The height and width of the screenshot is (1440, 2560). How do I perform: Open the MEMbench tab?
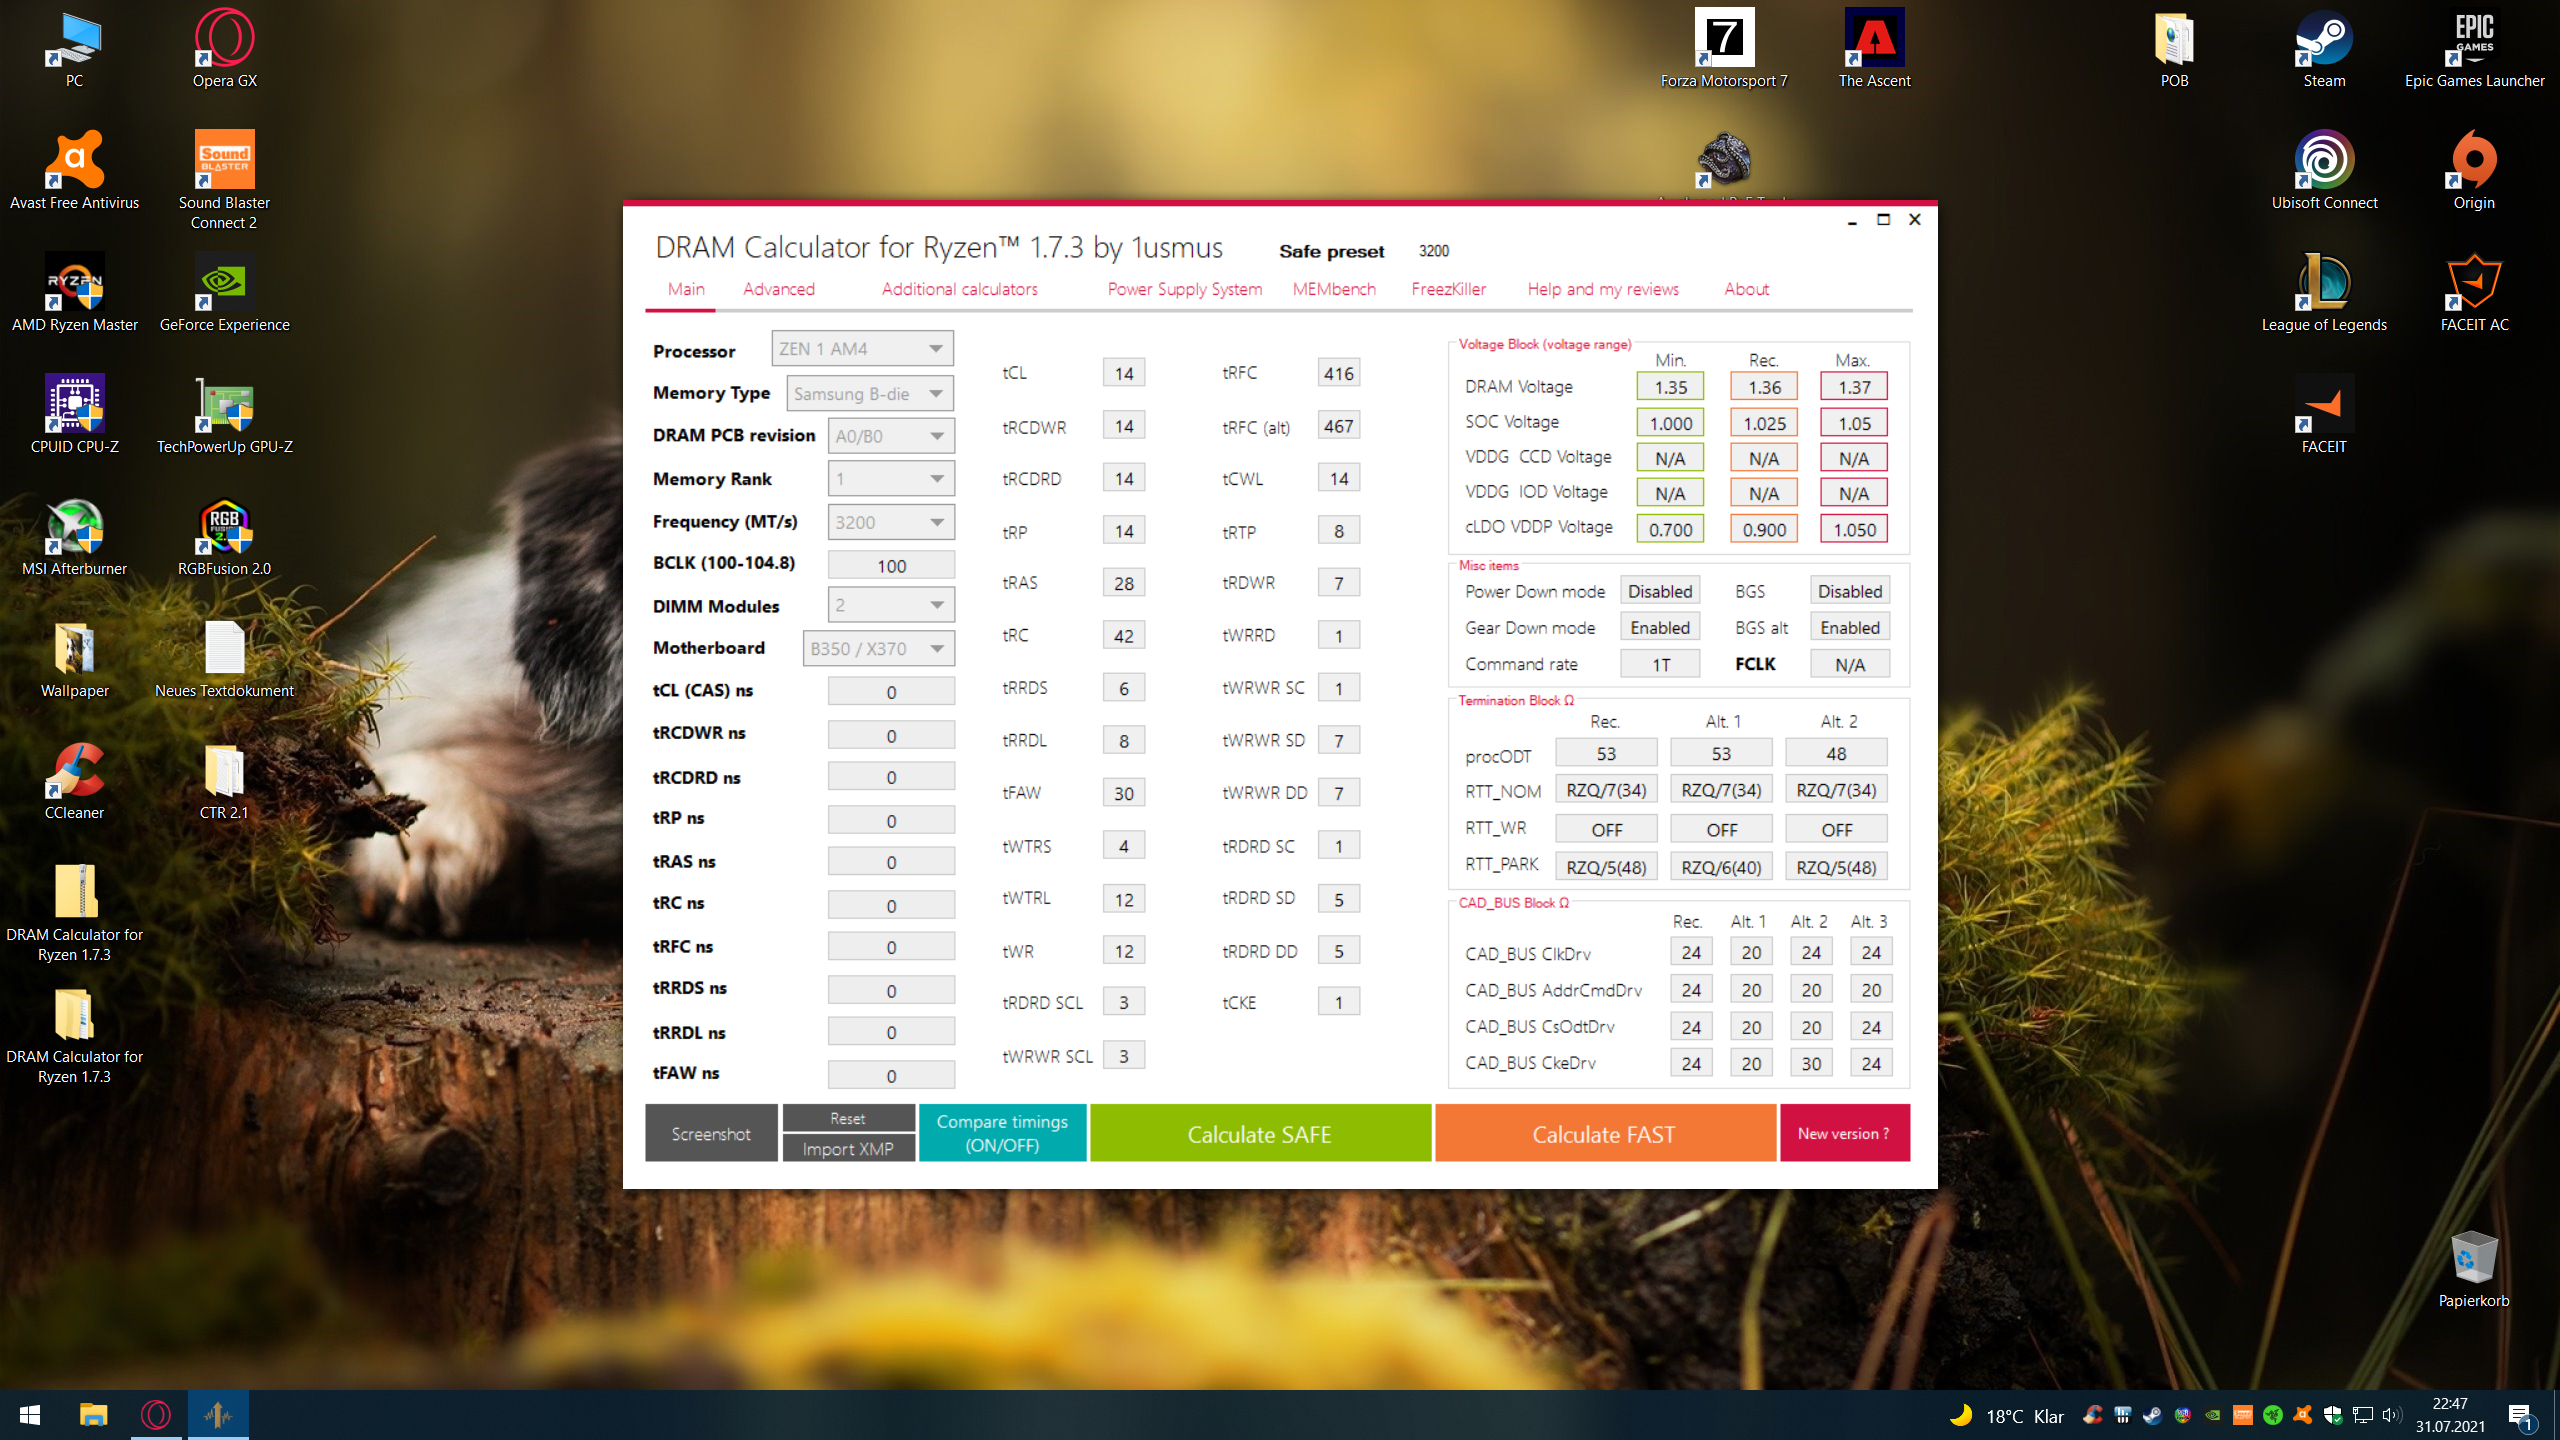coord(1333,289)
